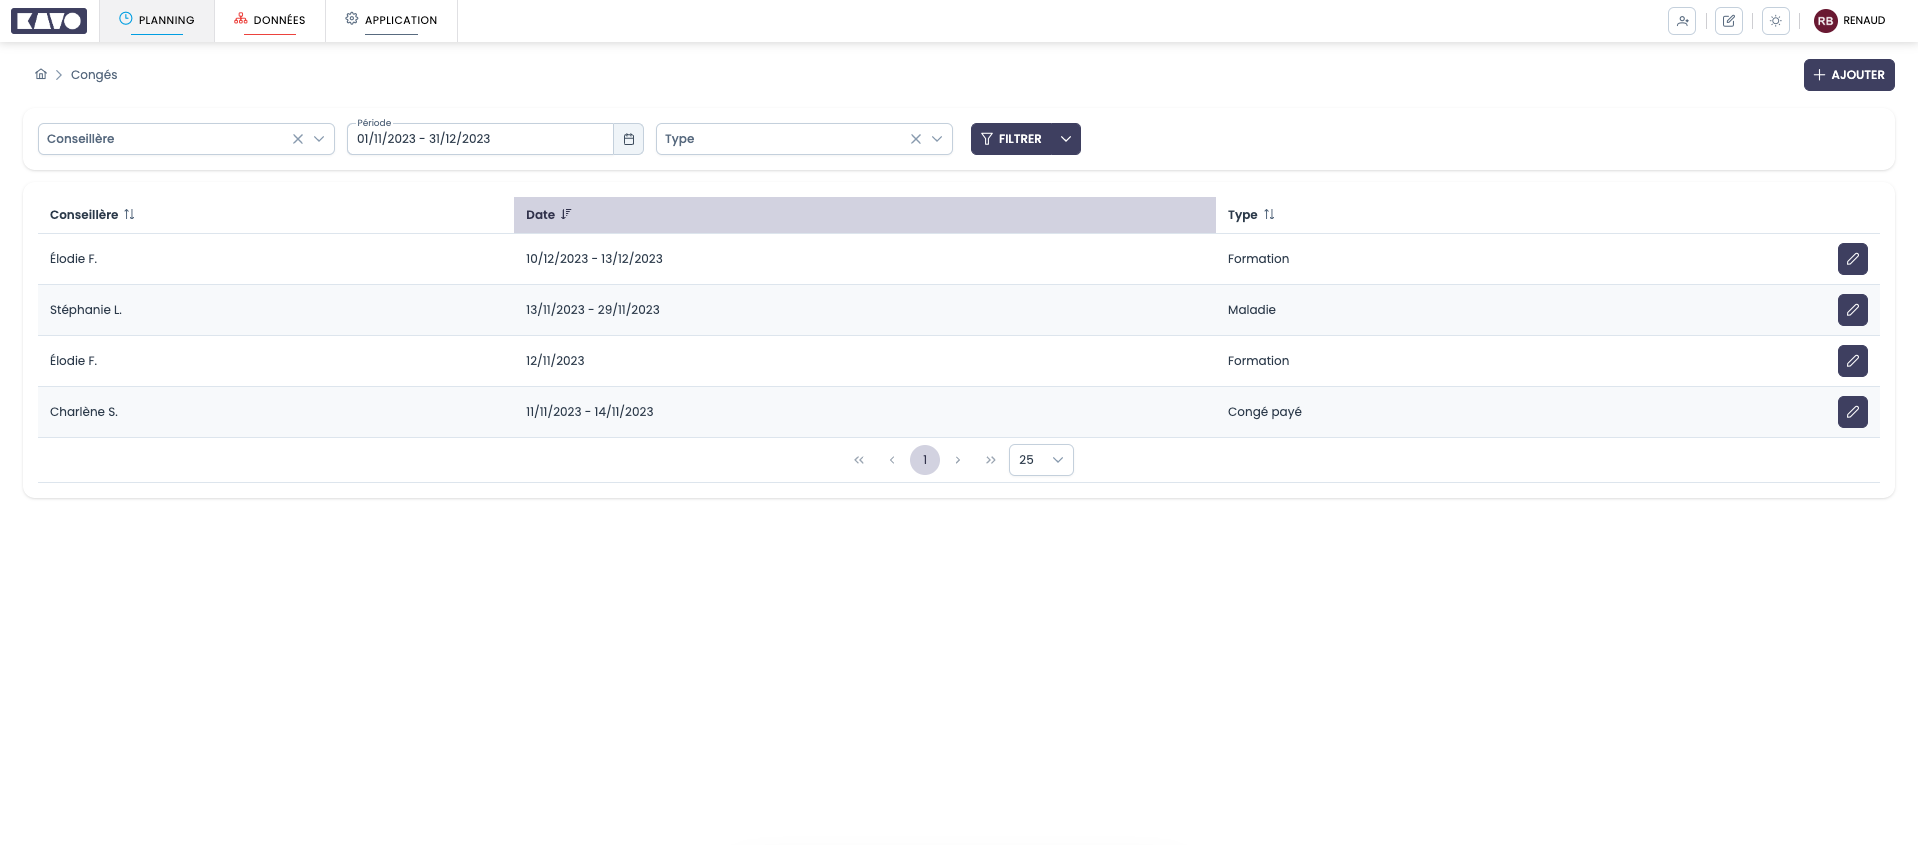Go to home via breadcrumb icon
This screenshot has height=845, width=1918.
41,74
